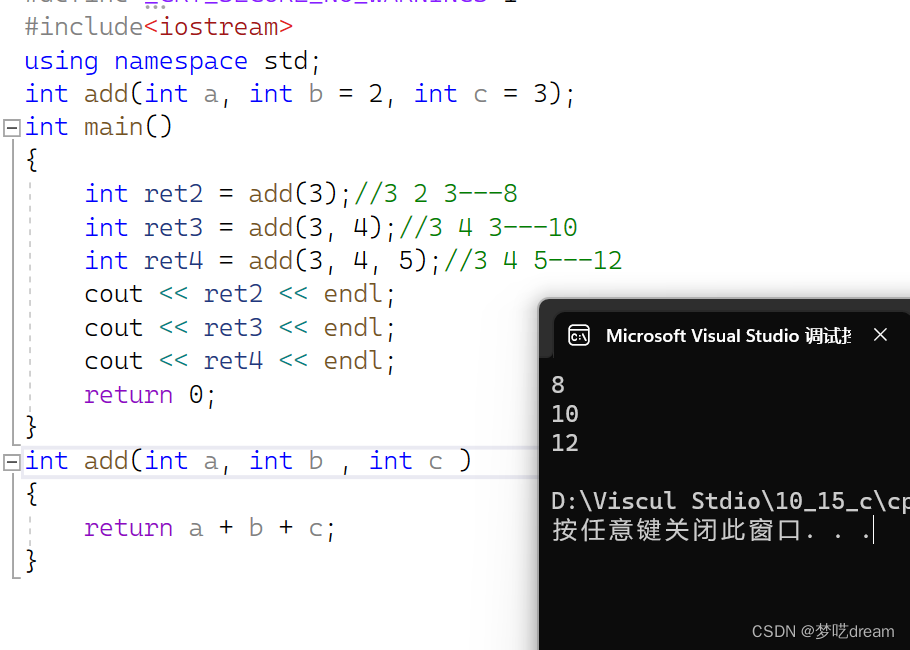The width and height of the screenshot is (910, 650).
Task: Click the add declaration with default parameters
Action: tap(299, 94)
